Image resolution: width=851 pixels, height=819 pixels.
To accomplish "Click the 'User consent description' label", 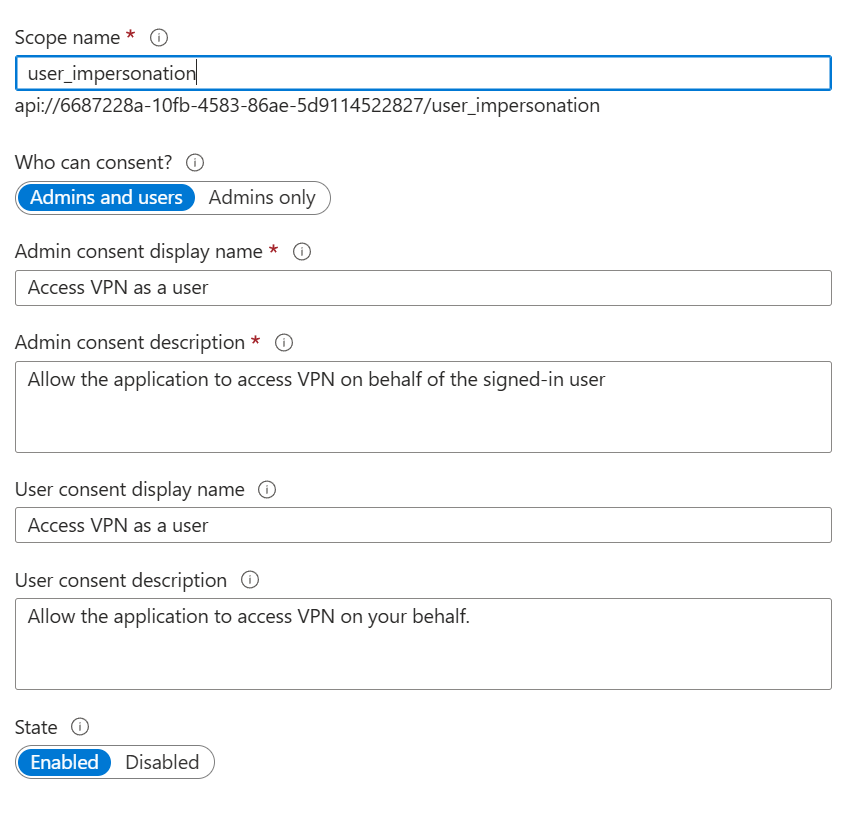I will tap(121, 580).
